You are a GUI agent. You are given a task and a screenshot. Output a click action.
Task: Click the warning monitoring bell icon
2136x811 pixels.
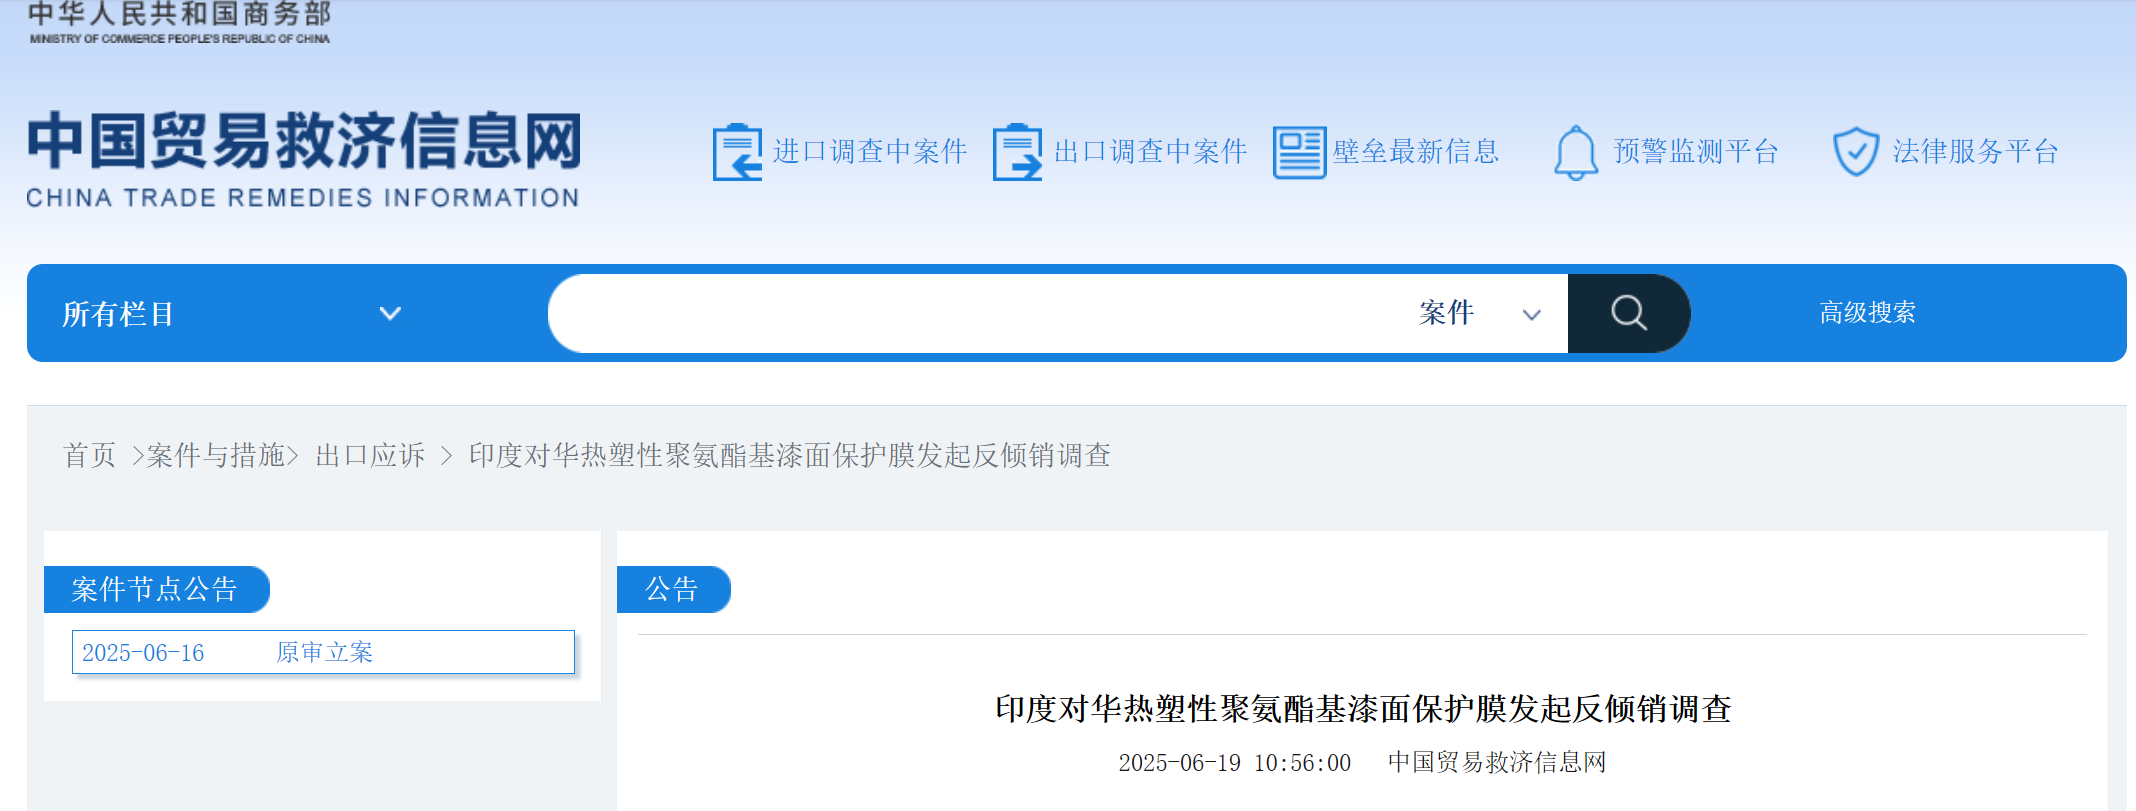tap(1575, 152)
